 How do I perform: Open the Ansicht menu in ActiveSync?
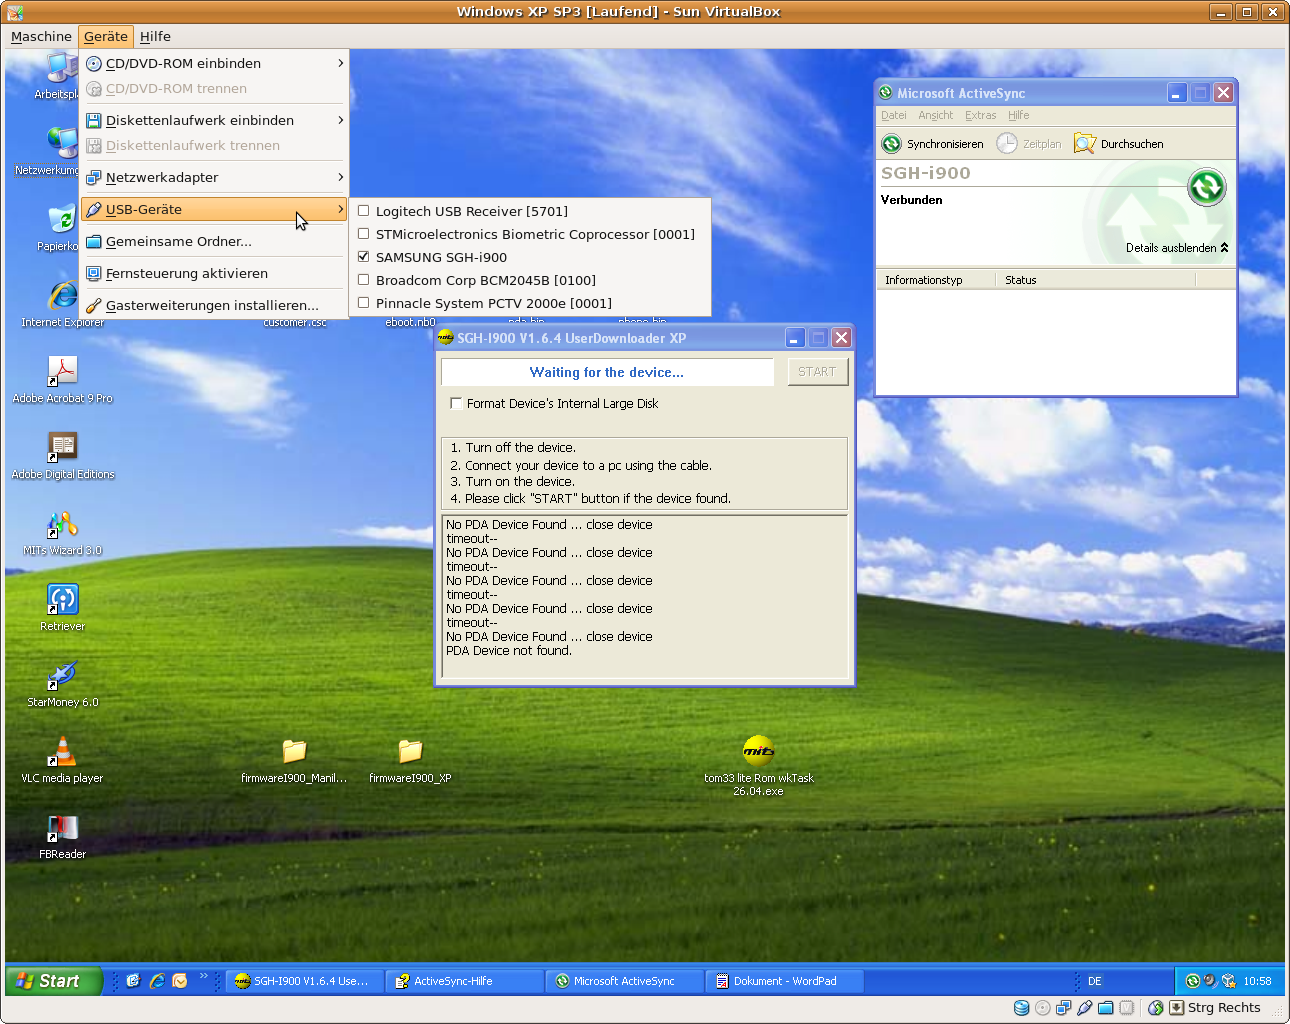[936, 115]
